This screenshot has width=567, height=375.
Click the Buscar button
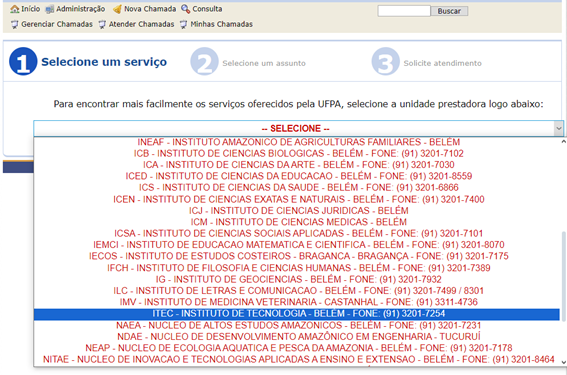point(449,11)
